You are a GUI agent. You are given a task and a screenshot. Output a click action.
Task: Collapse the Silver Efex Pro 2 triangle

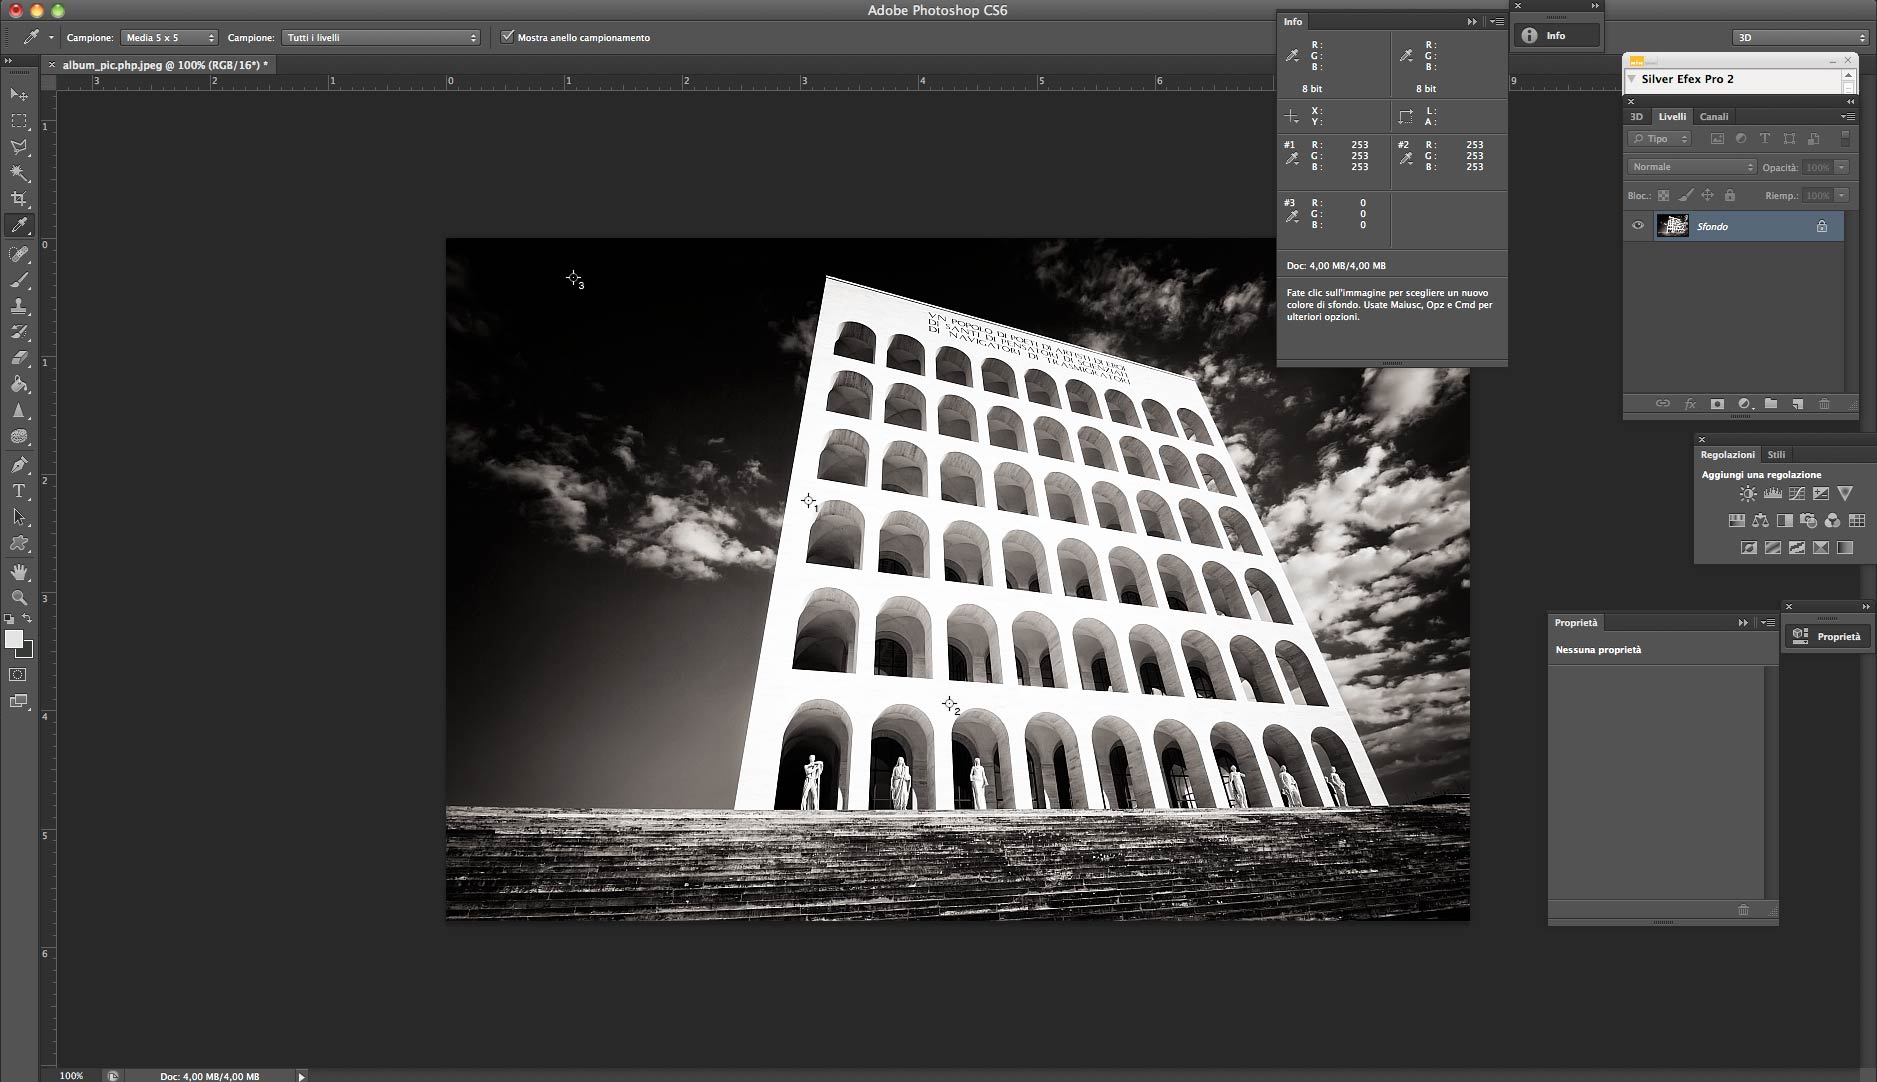(x=1632, y=79)
